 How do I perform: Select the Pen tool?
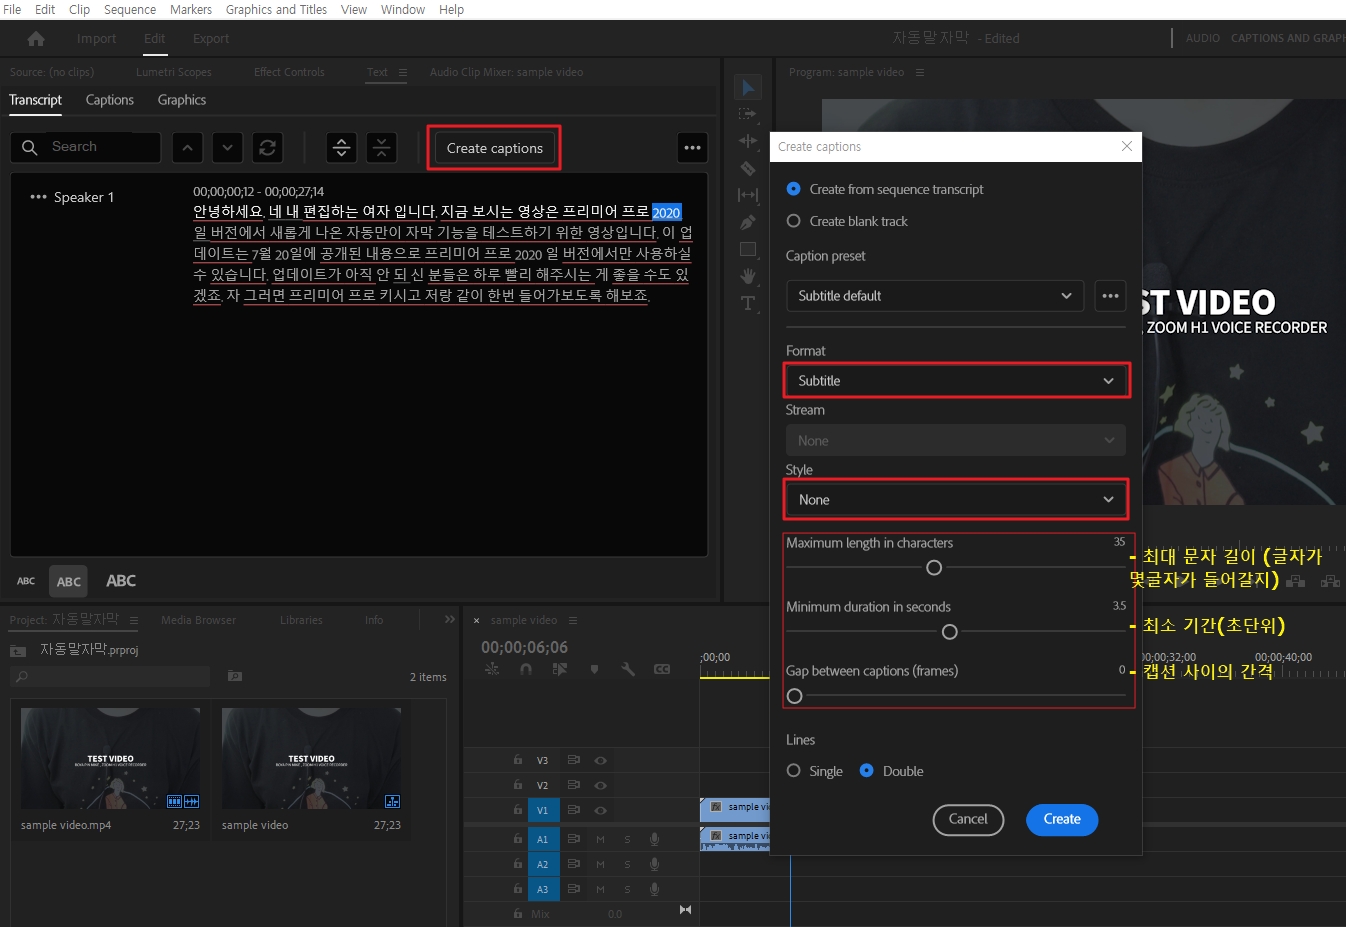(748, 222)
